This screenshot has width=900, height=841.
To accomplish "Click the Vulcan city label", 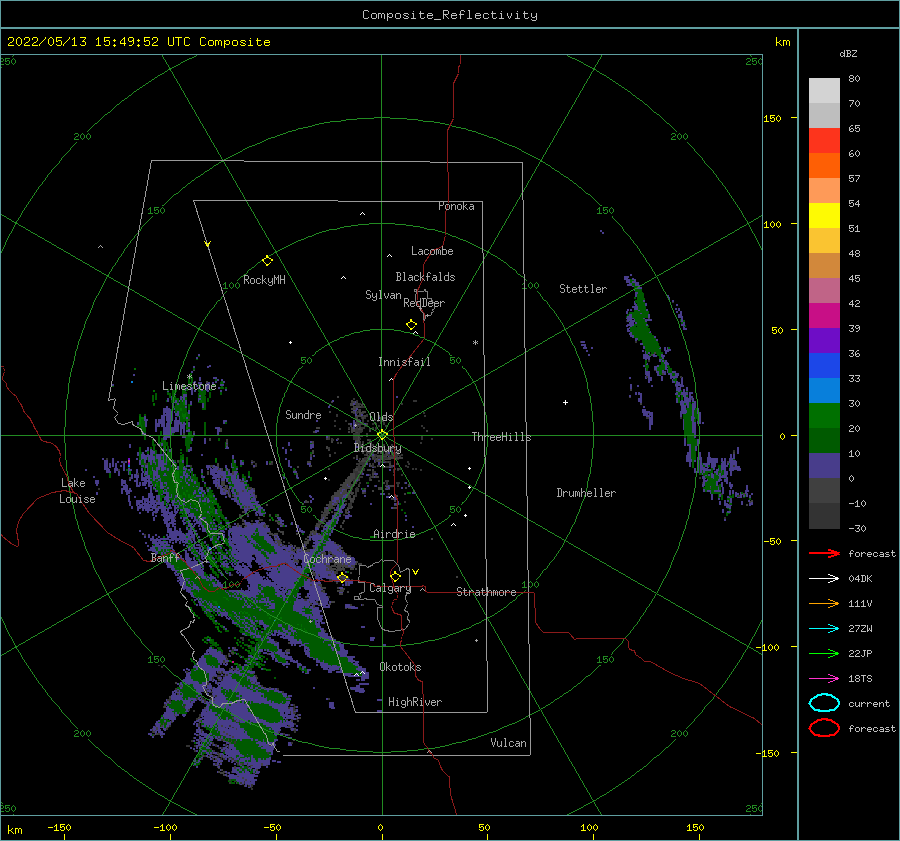I will coord(508,743).
